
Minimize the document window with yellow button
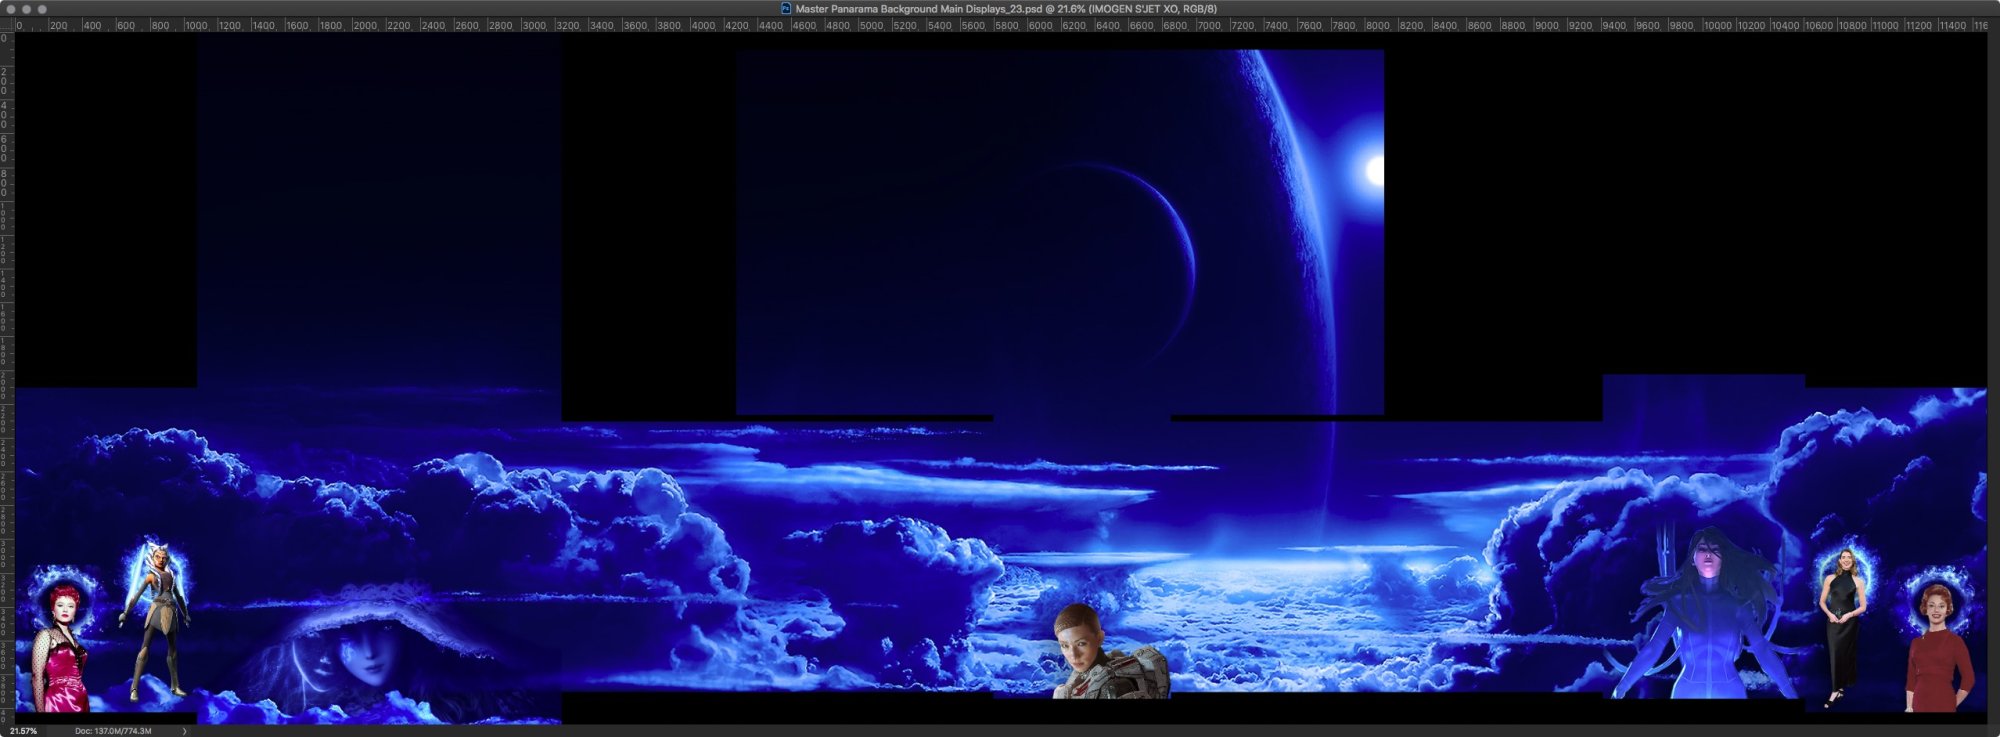(27, 9)
